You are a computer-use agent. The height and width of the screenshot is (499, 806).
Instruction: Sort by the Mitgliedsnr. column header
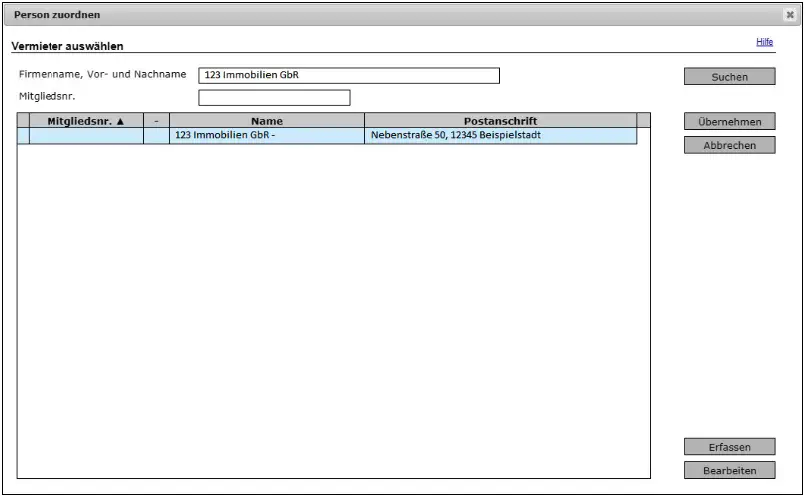tap(86, 121)
